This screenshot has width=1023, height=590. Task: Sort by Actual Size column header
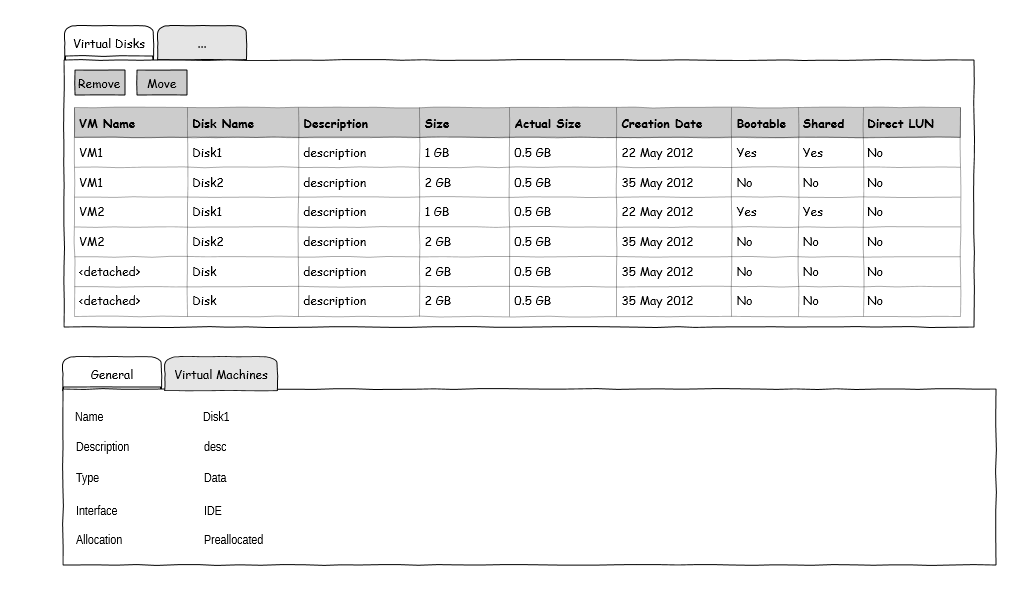pos(547,124)
